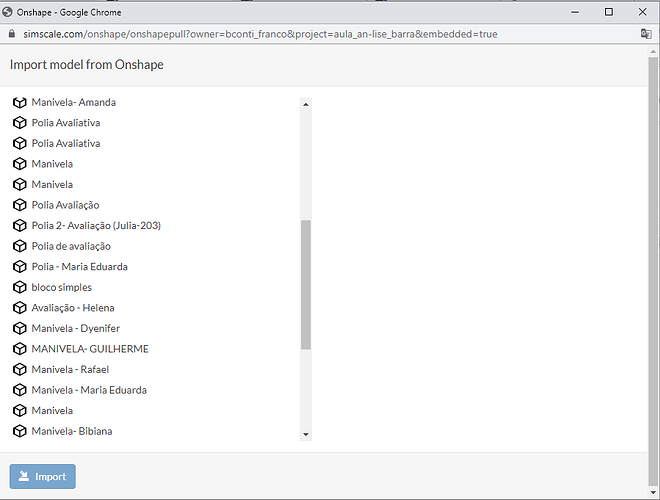The width and height of the screenshot is (660, 500).
Task: Select the Manivela - Maria Eduarda model
Action: pyautogui.click(x=89, y=390)
